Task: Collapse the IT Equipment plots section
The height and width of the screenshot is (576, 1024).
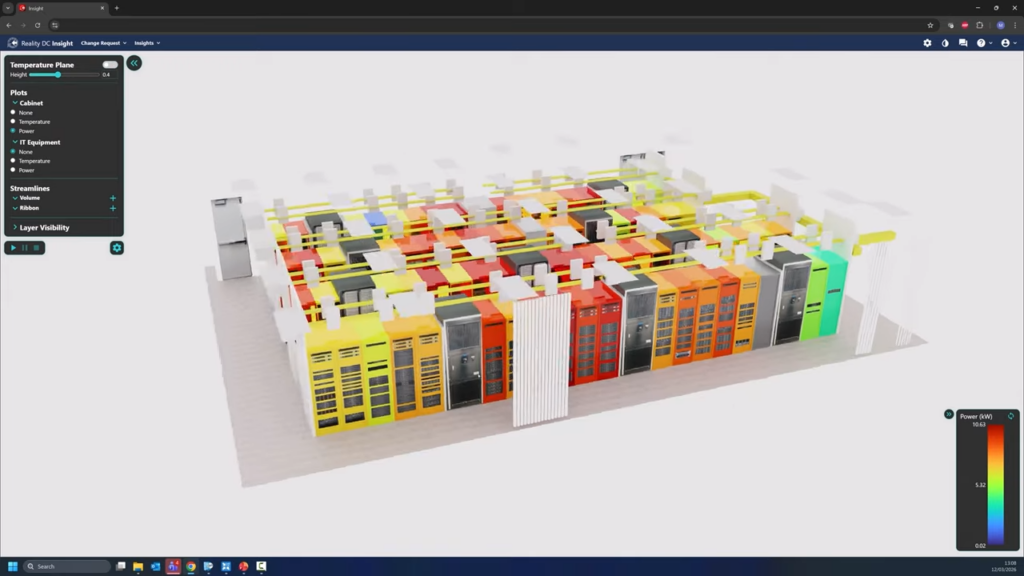Action: [x=15, y=142]
